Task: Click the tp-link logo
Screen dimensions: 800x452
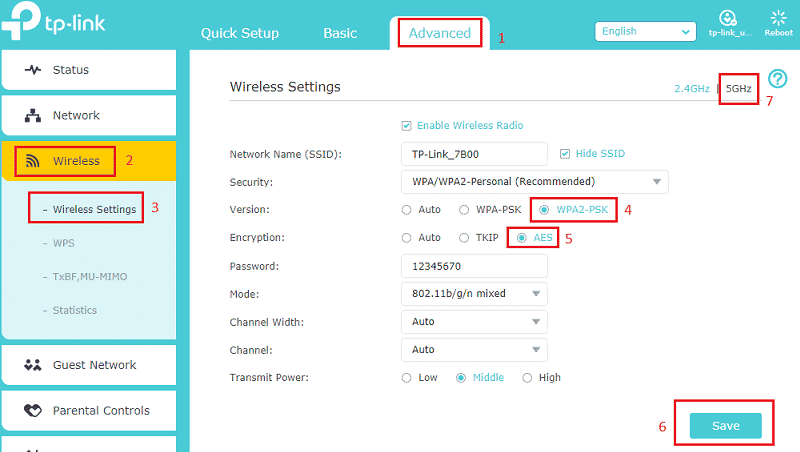Action: [53, 21]
